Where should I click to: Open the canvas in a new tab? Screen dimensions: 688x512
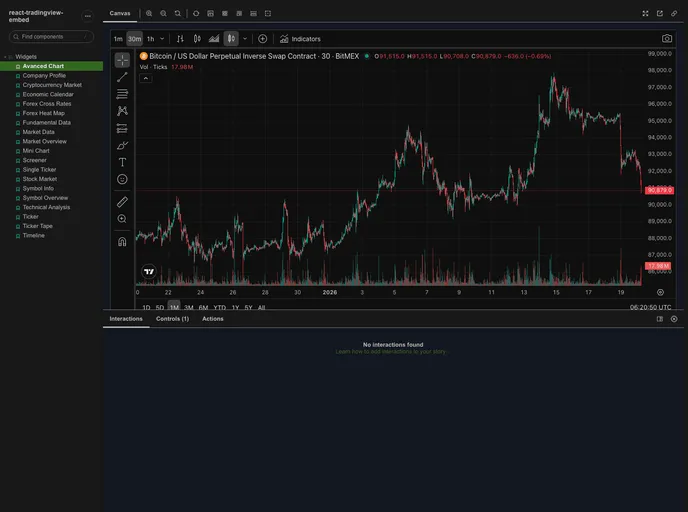click(659, 14)
